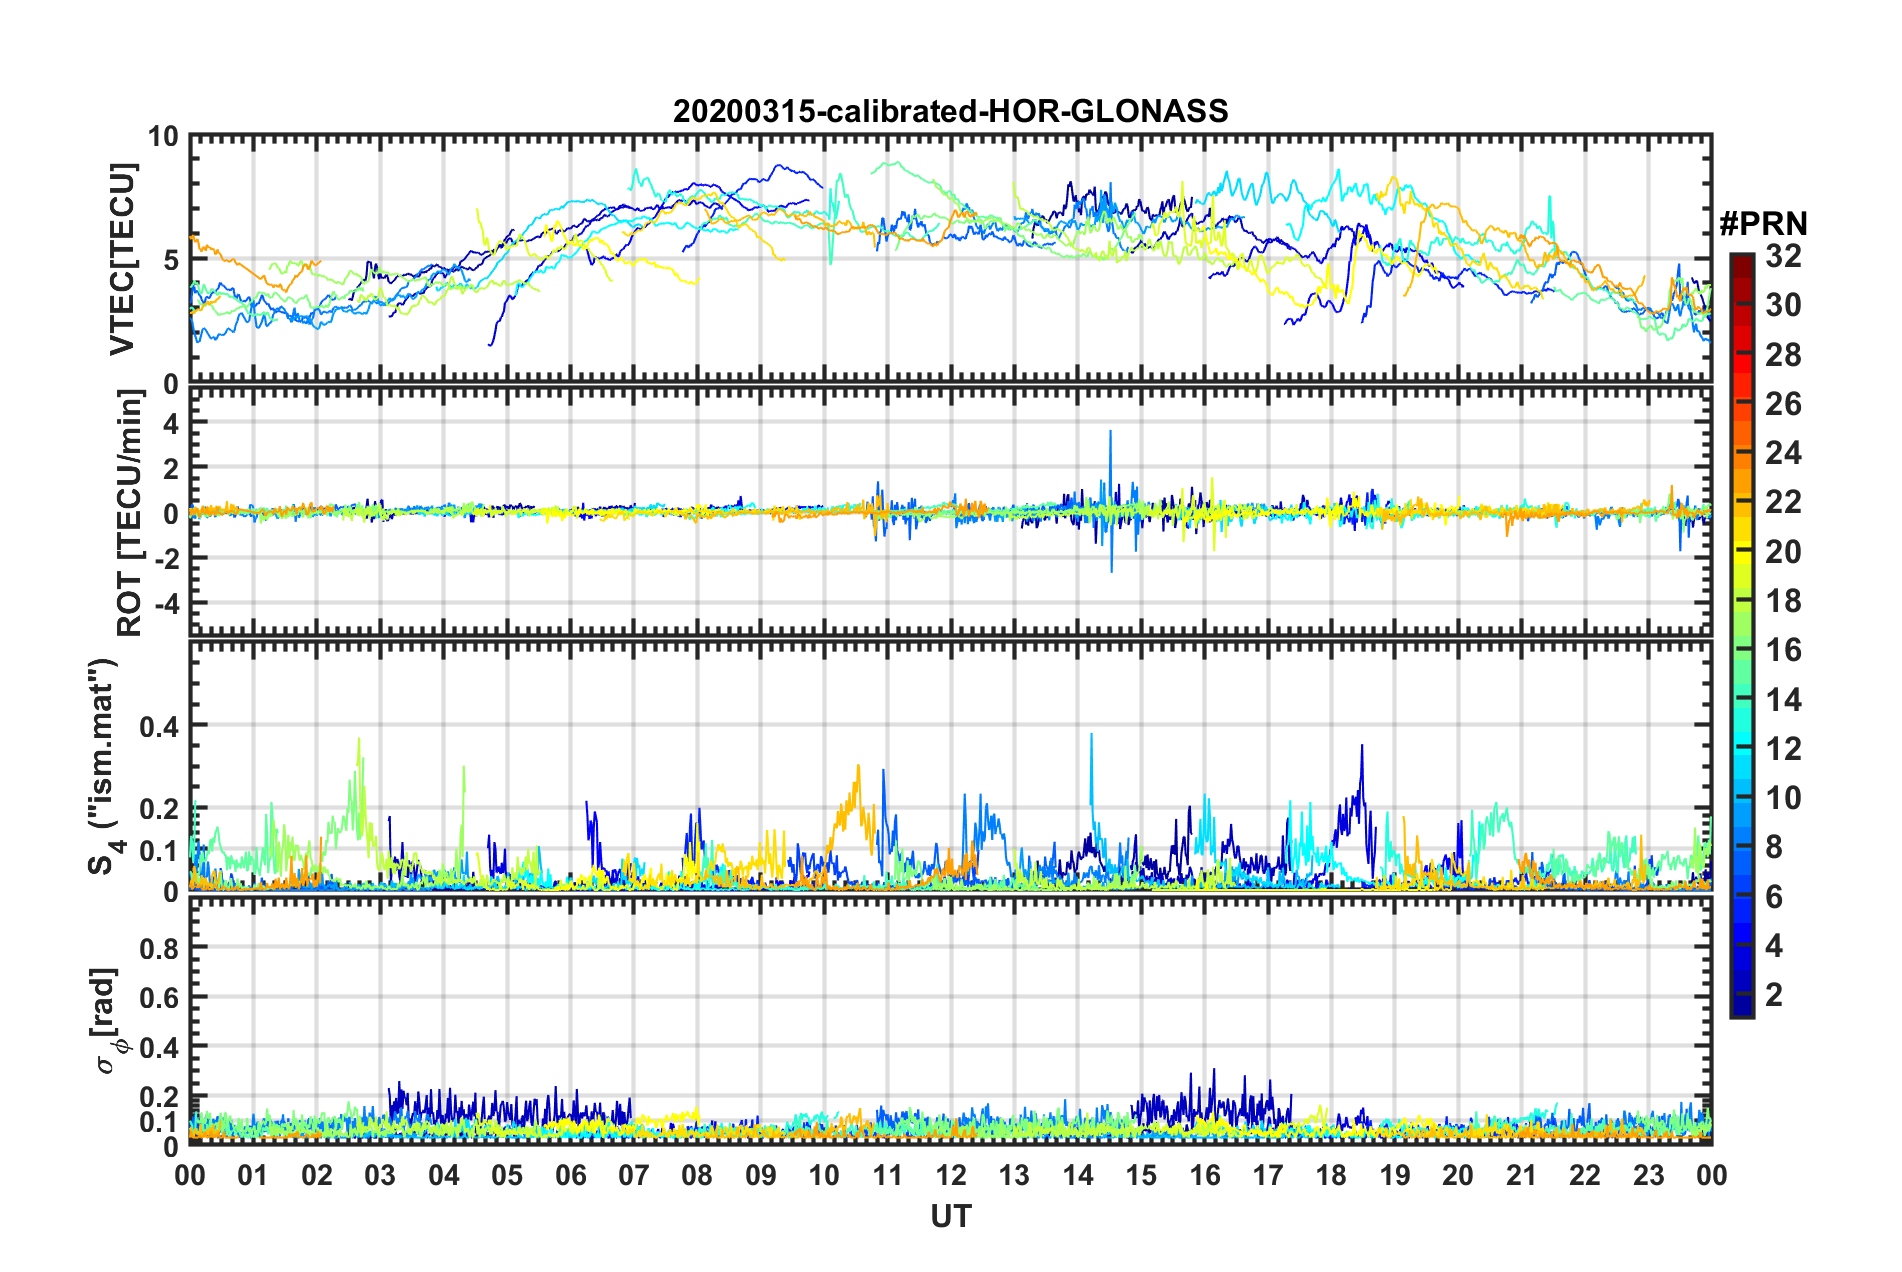Screen dimensions: 1902x1272
Task: Click UT axis tick label 13
Action: (1014, 1175)
